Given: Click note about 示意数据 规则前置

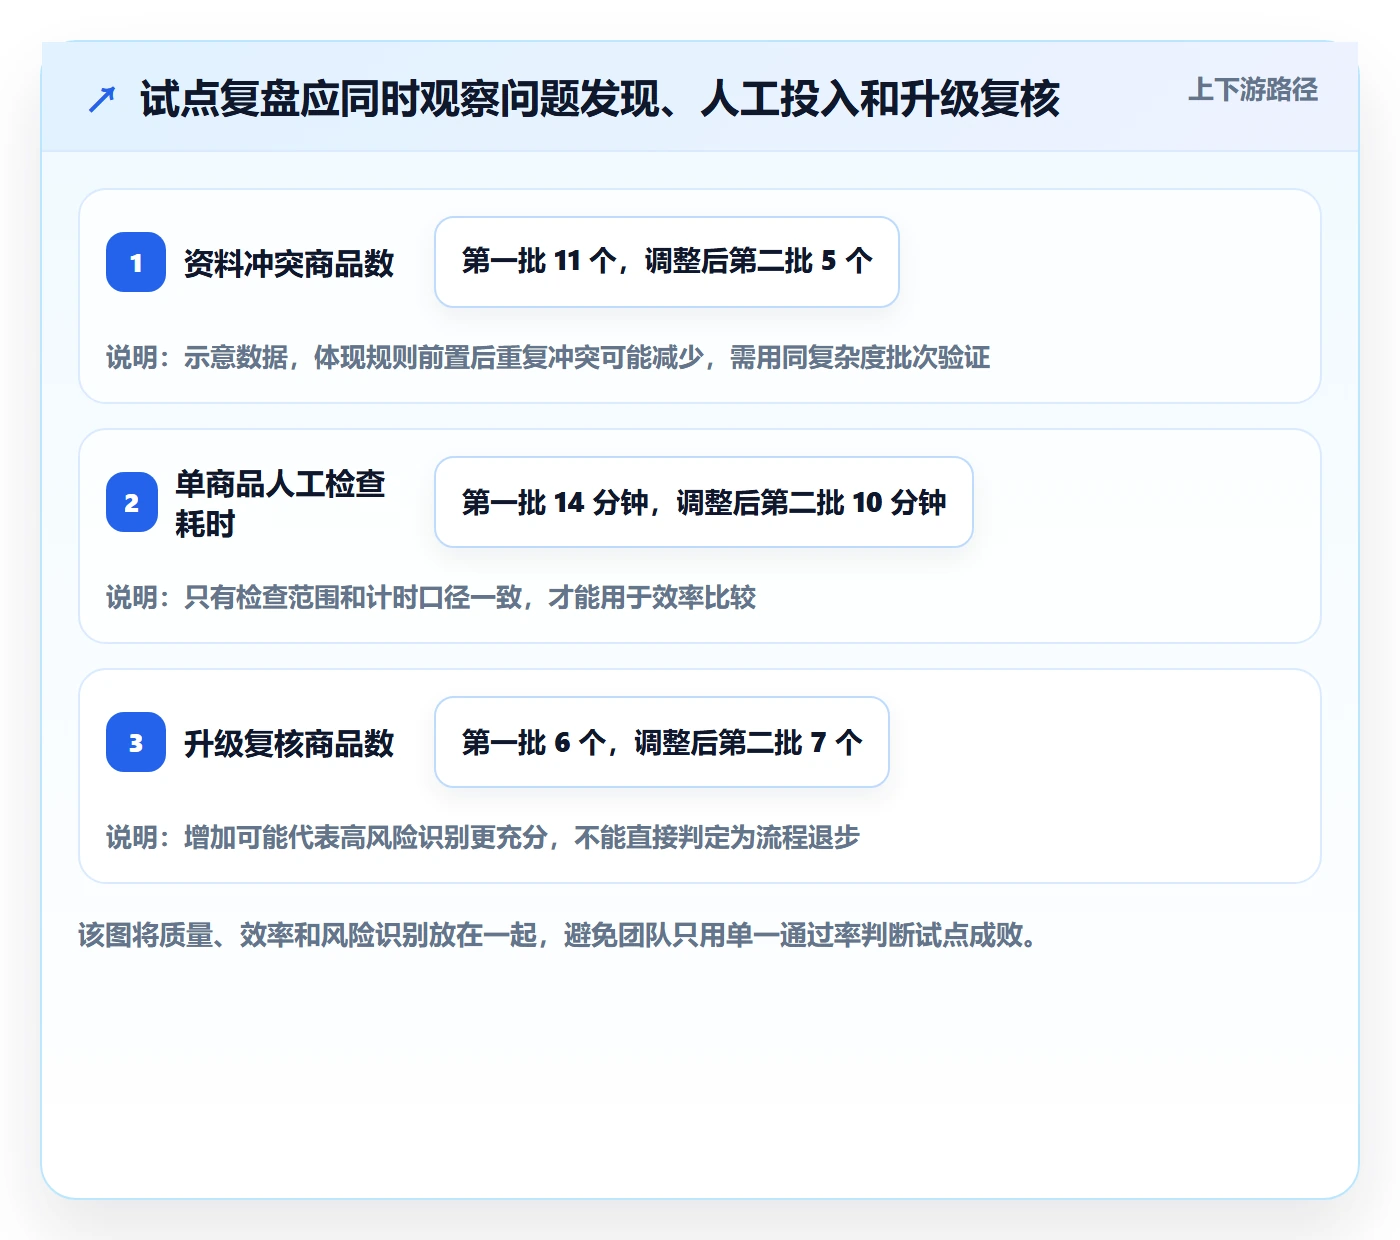Looking at the screenshot, I should [548, 357].
